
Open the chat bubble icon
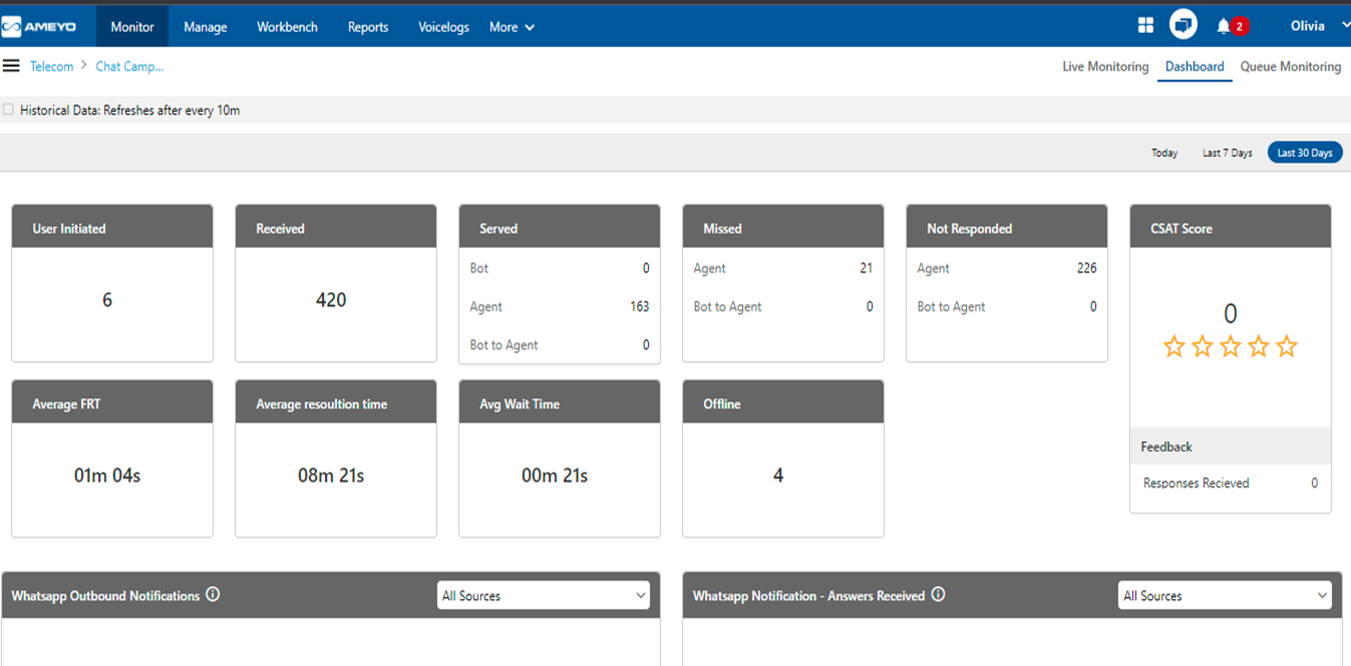pyautogui.click(x=1184, y=25)
